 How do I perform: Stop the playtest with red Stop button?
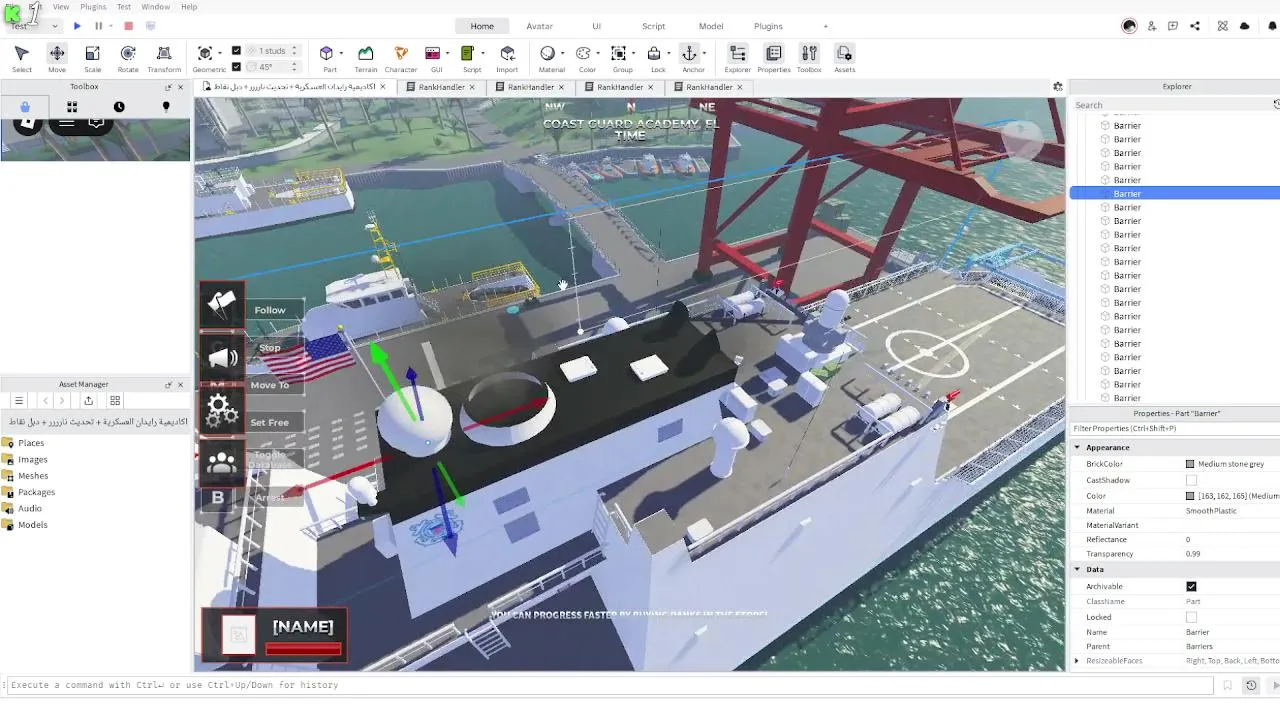coord(128,26)
